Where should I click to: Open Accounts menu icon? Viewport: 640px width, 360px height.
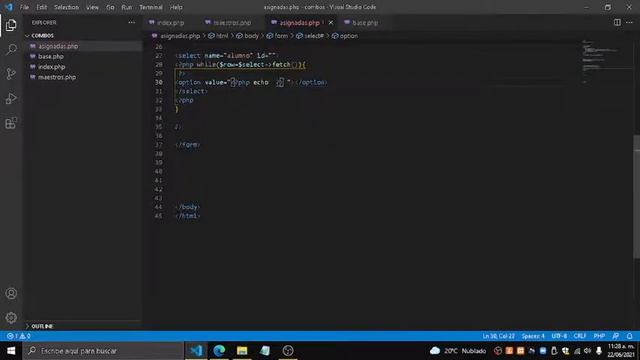click(x=11, y=293)
